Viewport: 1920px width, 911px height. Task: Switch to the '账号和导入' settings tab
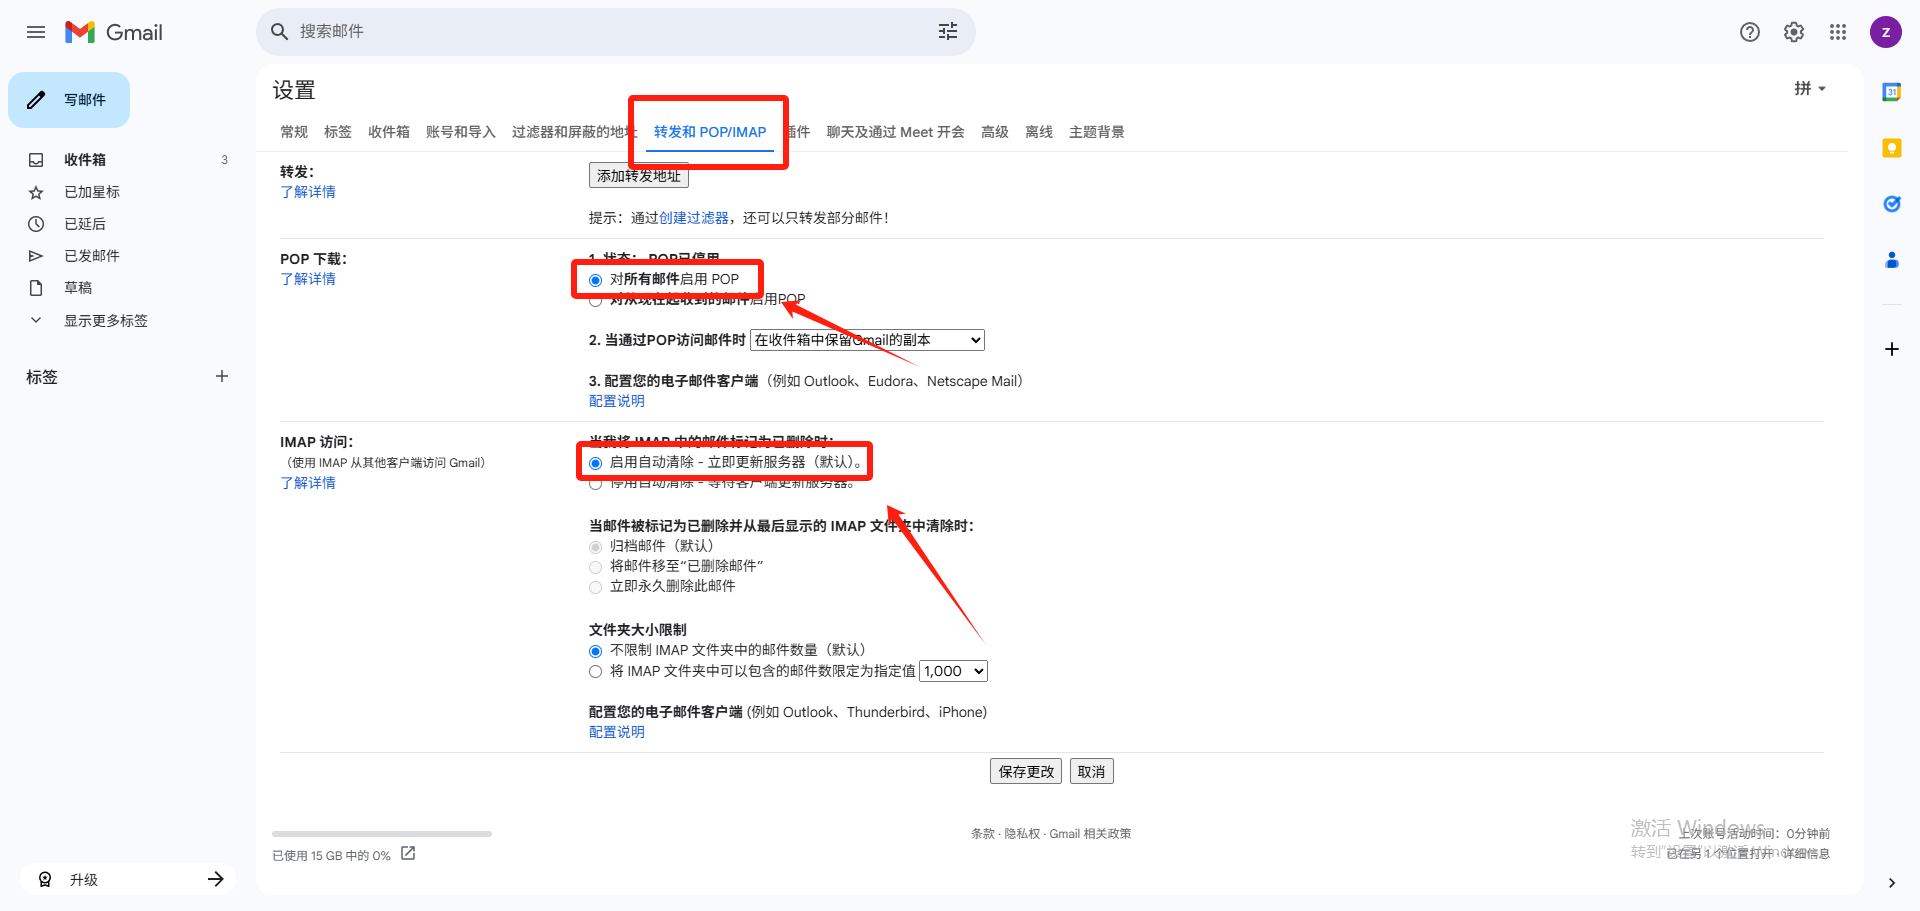coord(460,132)
